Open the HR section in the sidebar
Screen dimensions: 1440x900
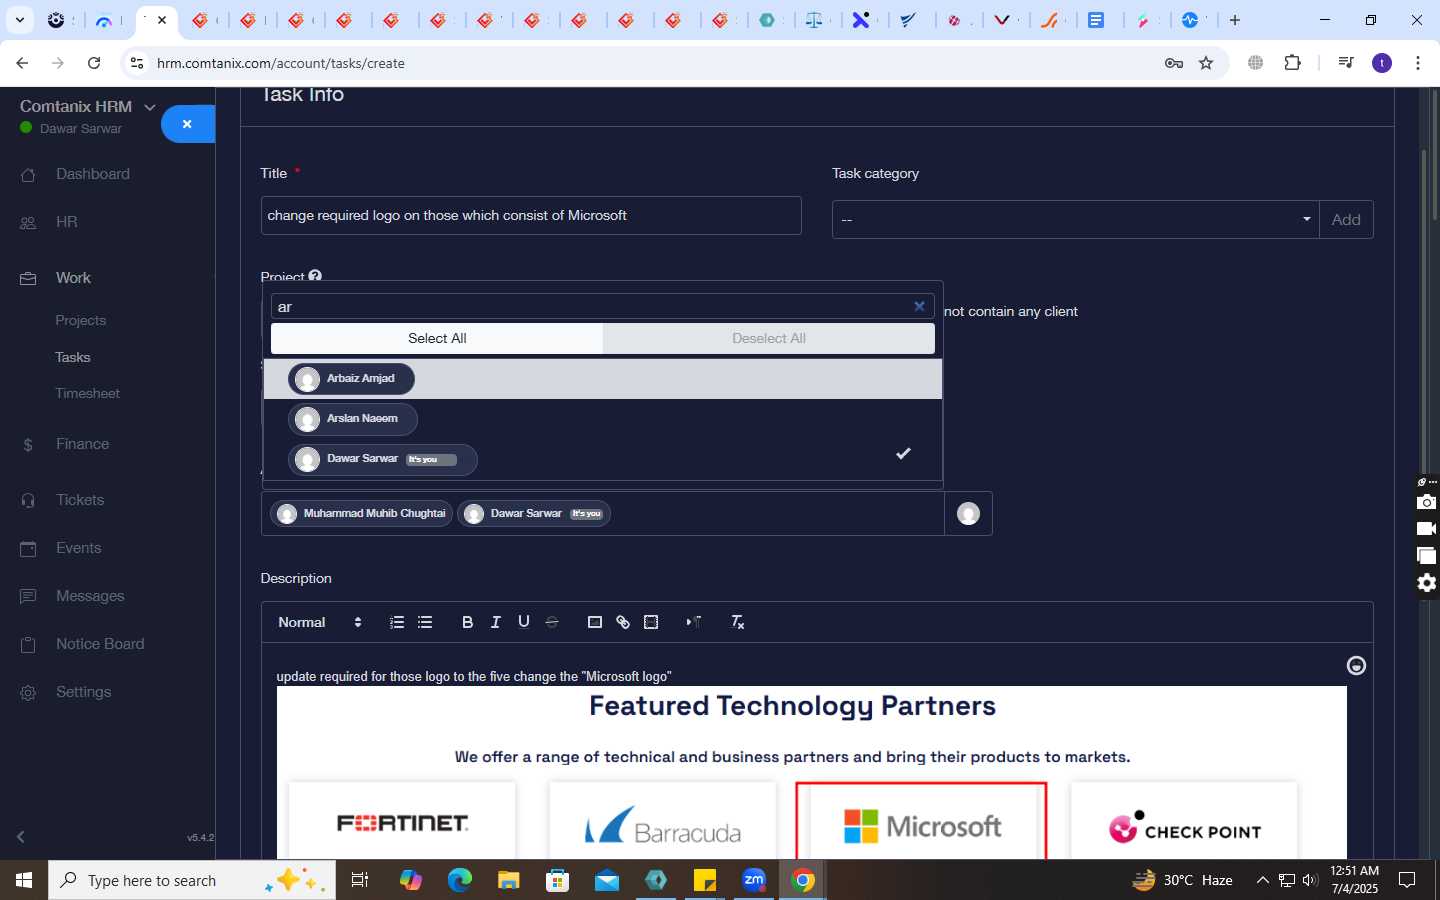[x=67, y=222]
